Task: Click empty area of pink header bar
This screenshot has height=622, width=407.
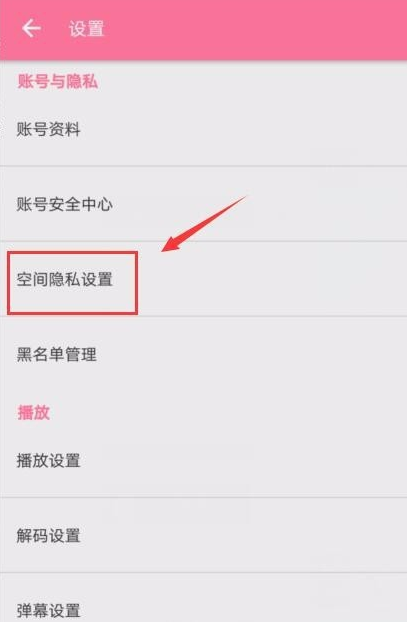Action: pos(254,30)
